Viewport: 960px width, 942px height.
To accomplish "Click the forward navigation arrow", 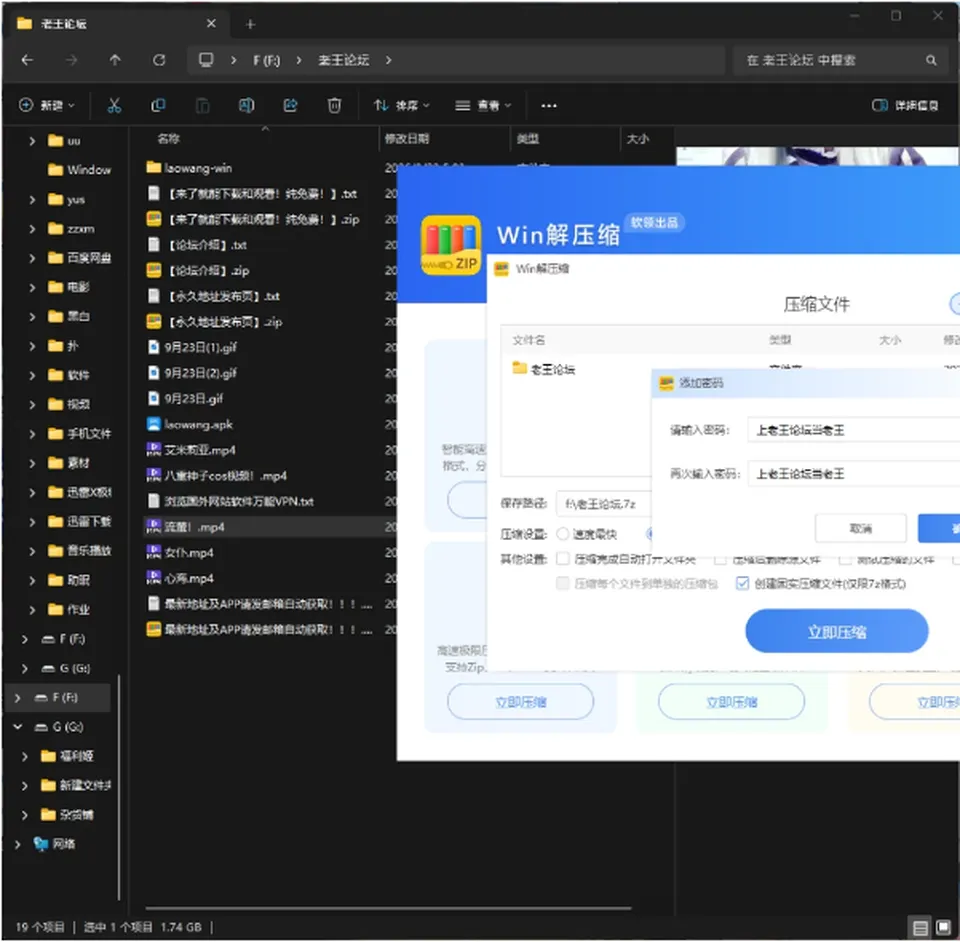I will 72,60.
